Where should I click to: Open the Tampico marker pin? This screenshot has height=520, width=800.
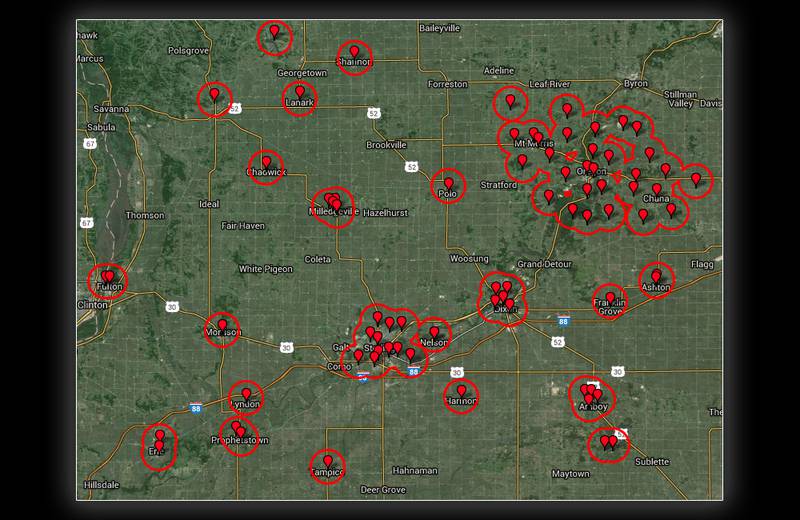[x=327, y=462]
